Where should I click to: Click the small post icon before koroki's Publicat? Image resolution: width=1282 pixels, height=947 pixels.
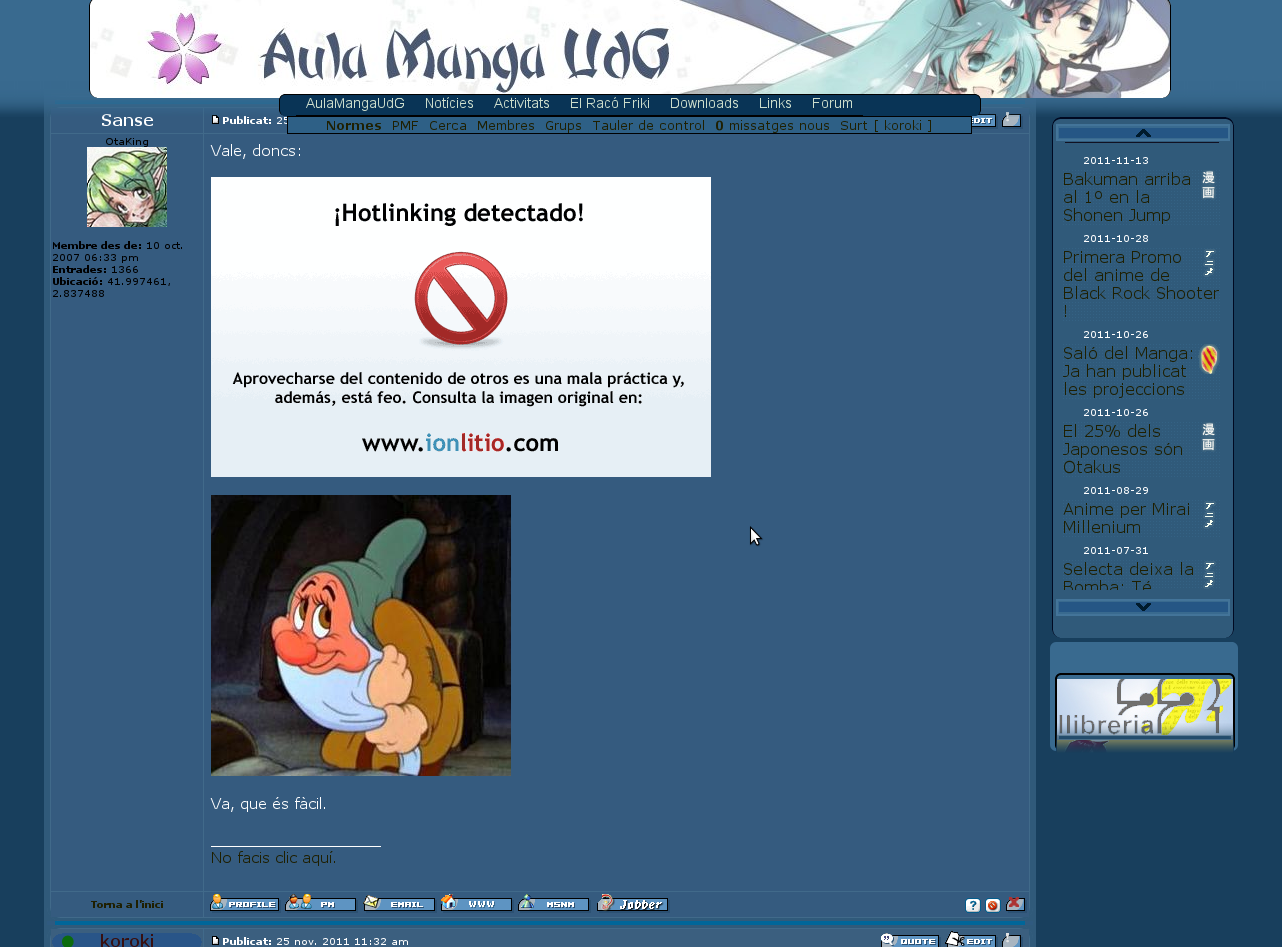point(215,941)
